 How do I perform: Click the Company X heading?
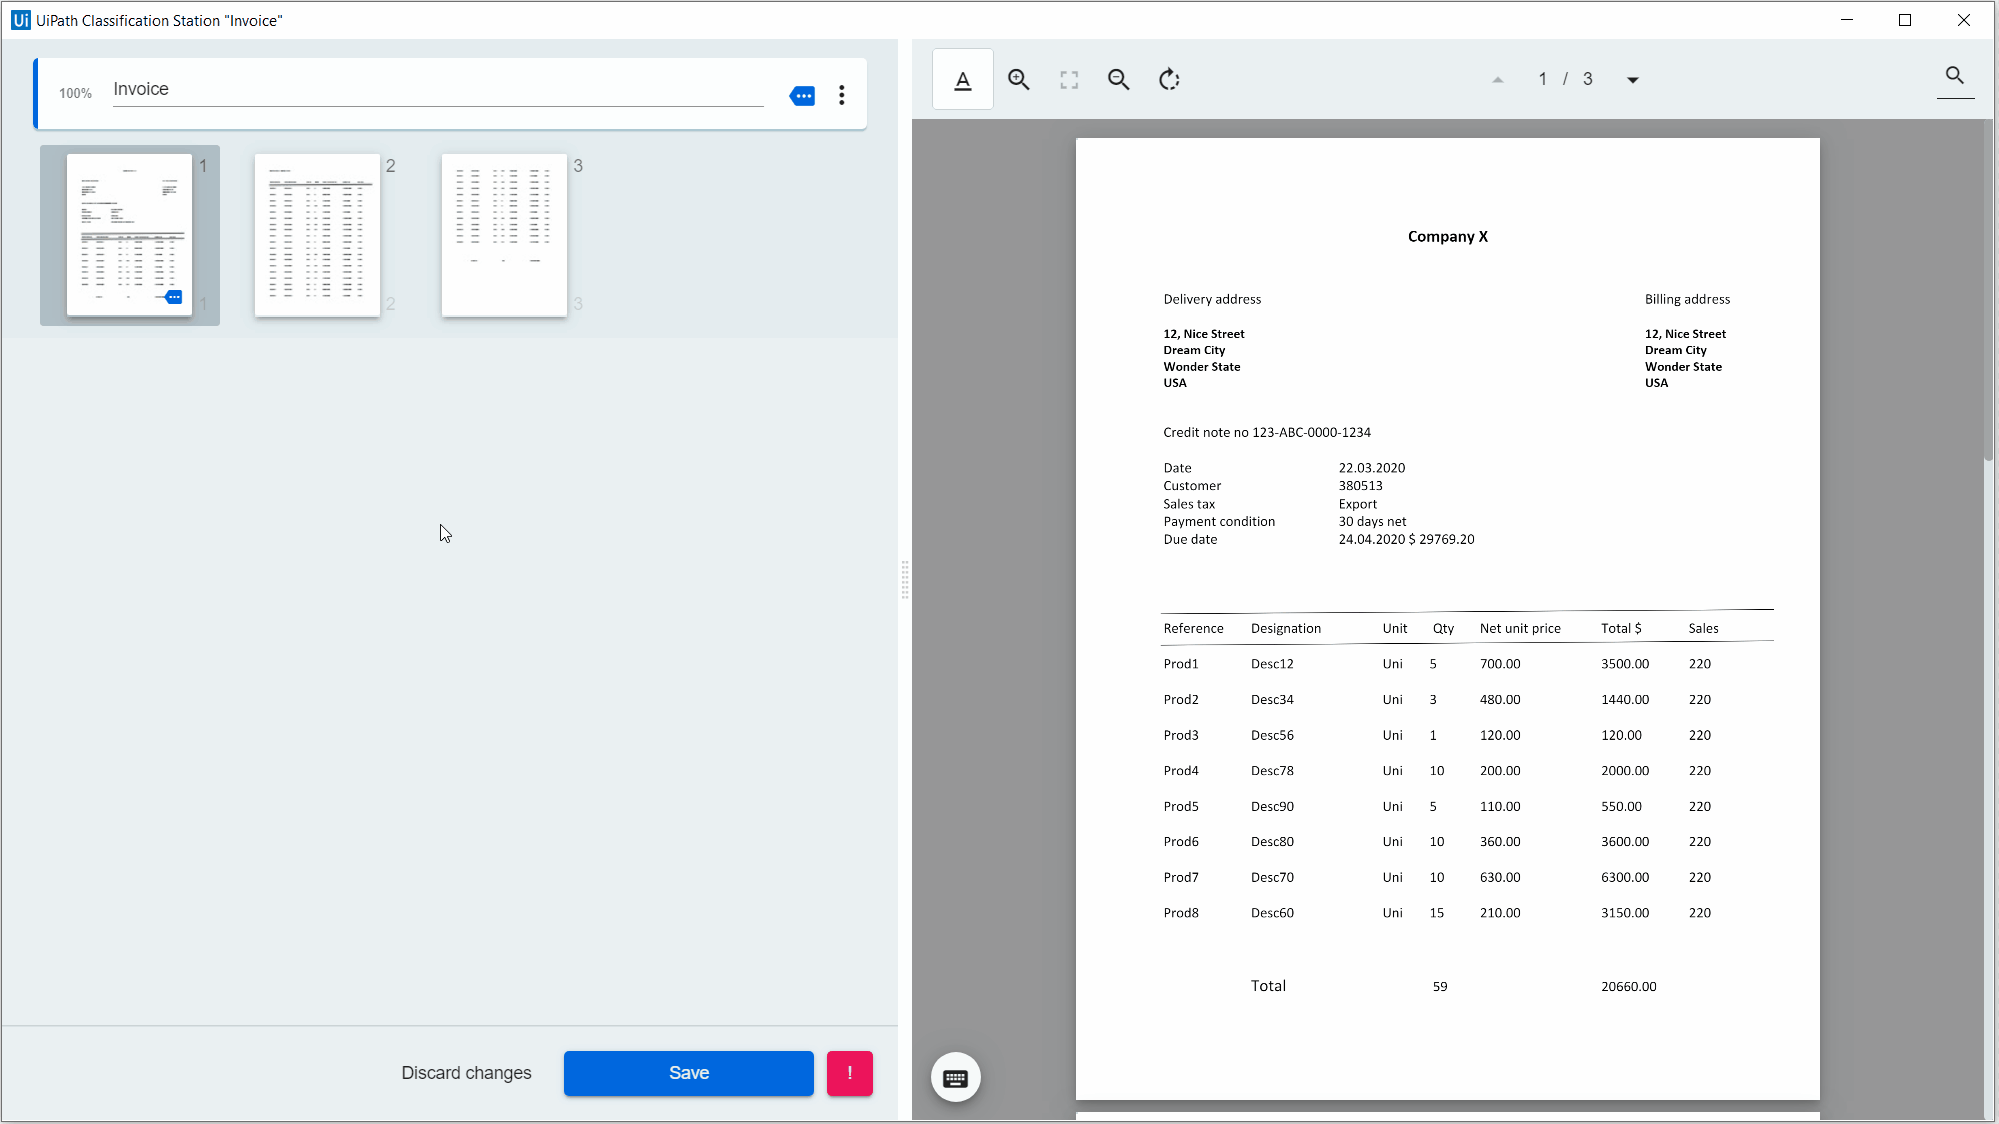point(1447,237)
